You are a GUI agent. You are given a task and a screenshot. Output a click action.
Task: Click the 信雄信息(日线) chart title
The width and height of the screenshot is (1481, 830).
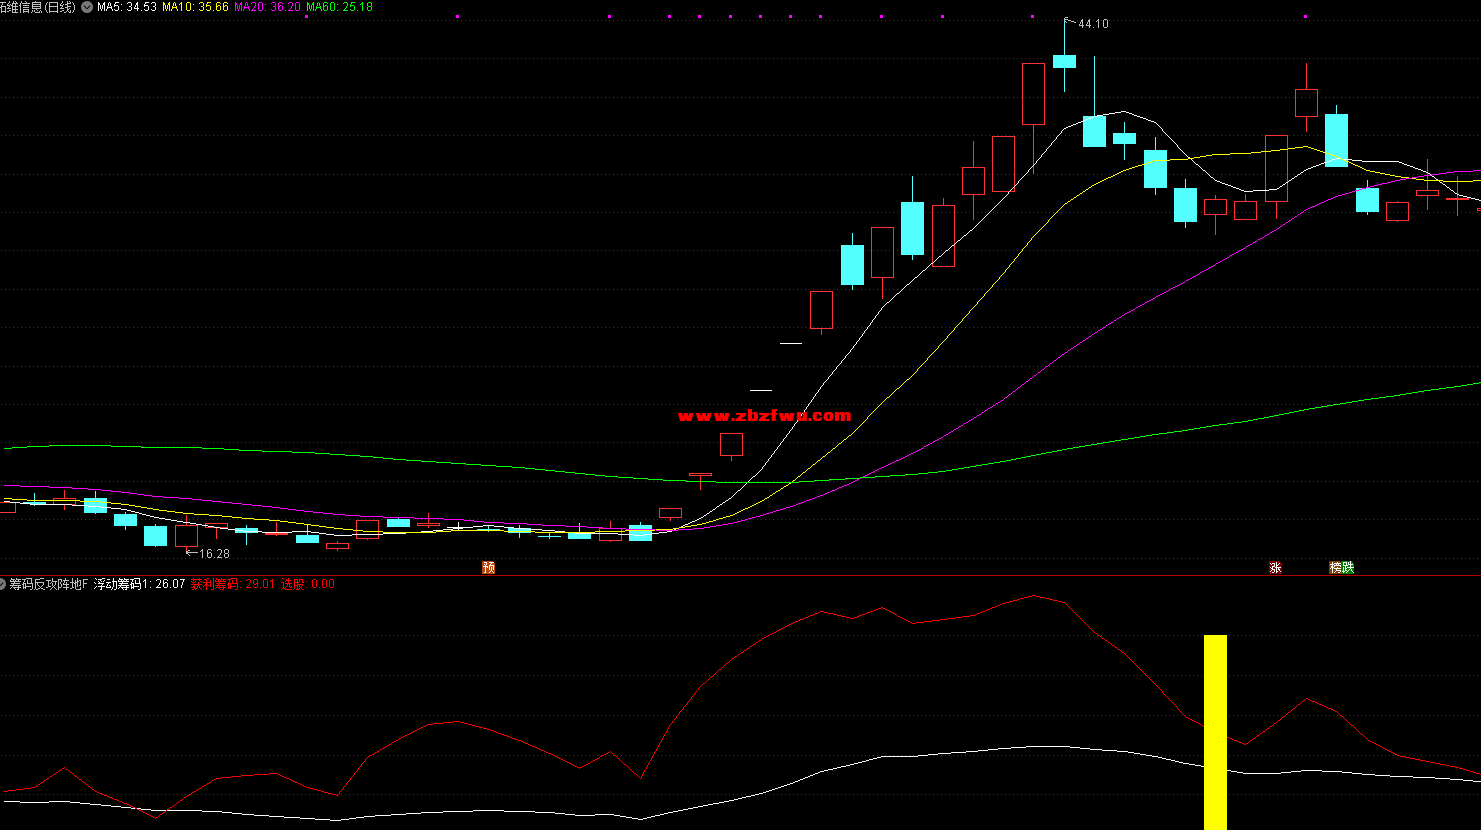click(x=38, y=7)
